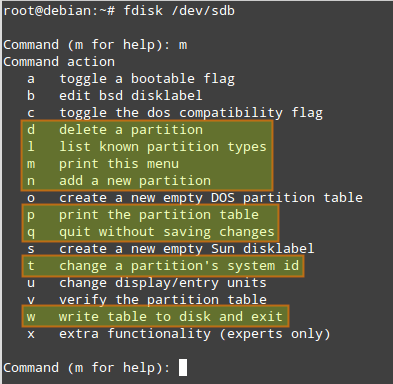Click the 'change display/entry units' line
This screenshot has width=393, height=384.
pos(147,283)
